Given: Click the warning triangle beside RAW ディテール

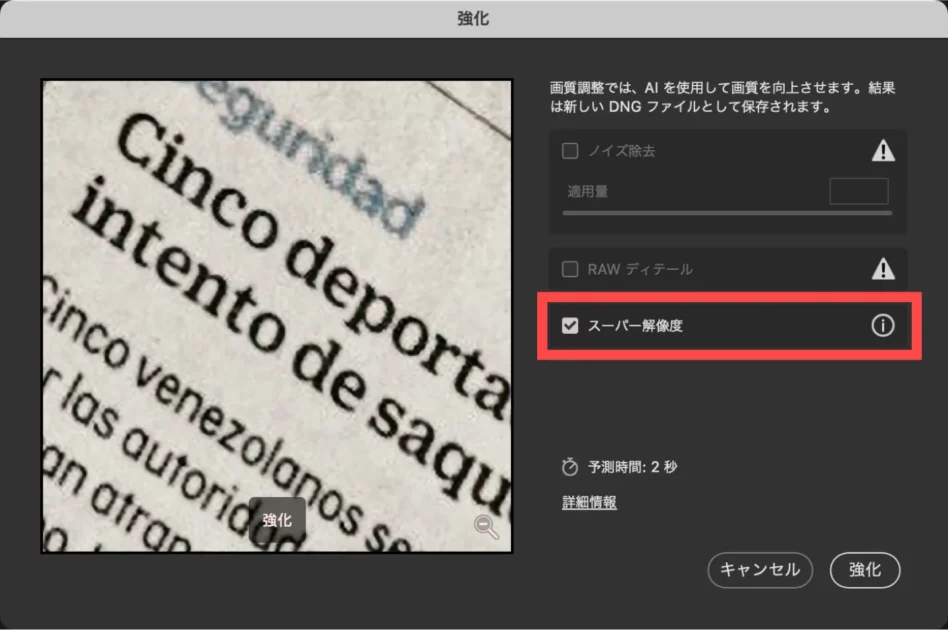Looking at the screenshot, I should (x=883, y=269).
